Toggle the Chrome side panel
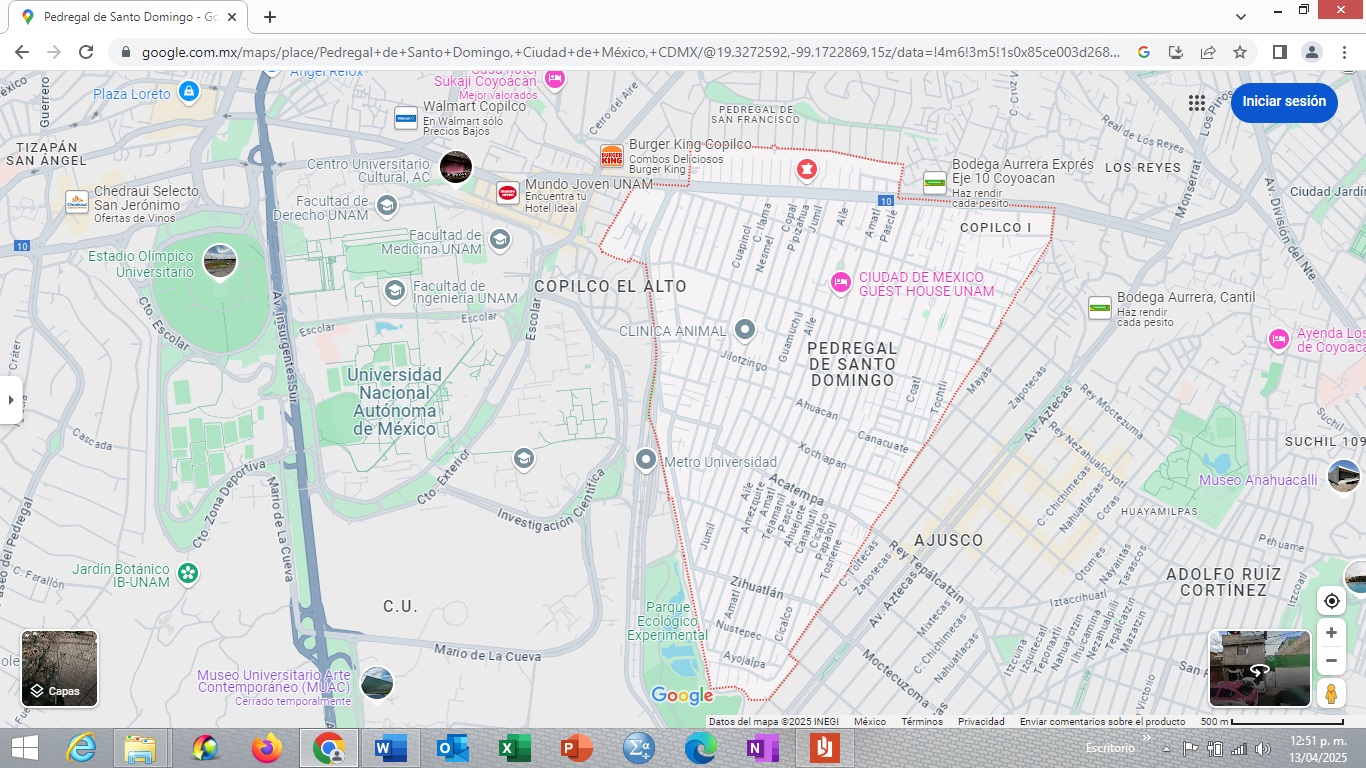Screen dimensions: 1366x768 [x=1279, y=52]
